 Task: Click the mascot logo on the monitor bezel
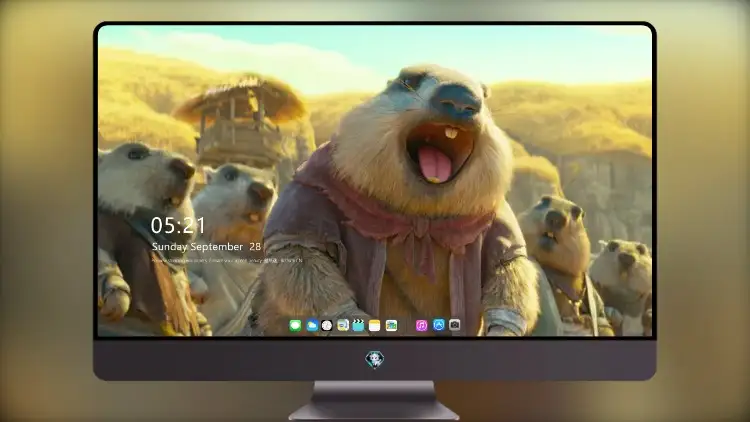pos(375,359)
